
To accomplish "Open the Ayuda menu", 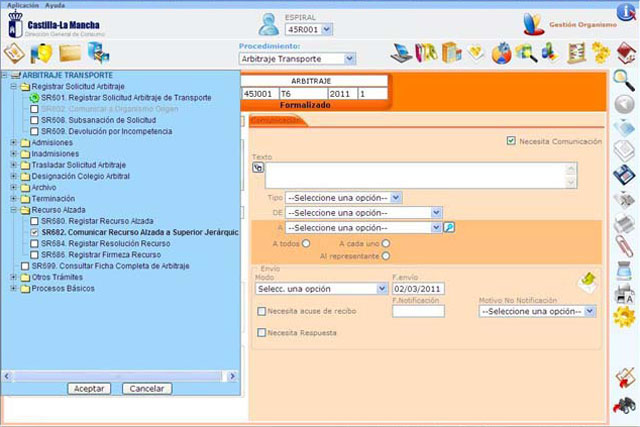I will (x=55, y=5).
